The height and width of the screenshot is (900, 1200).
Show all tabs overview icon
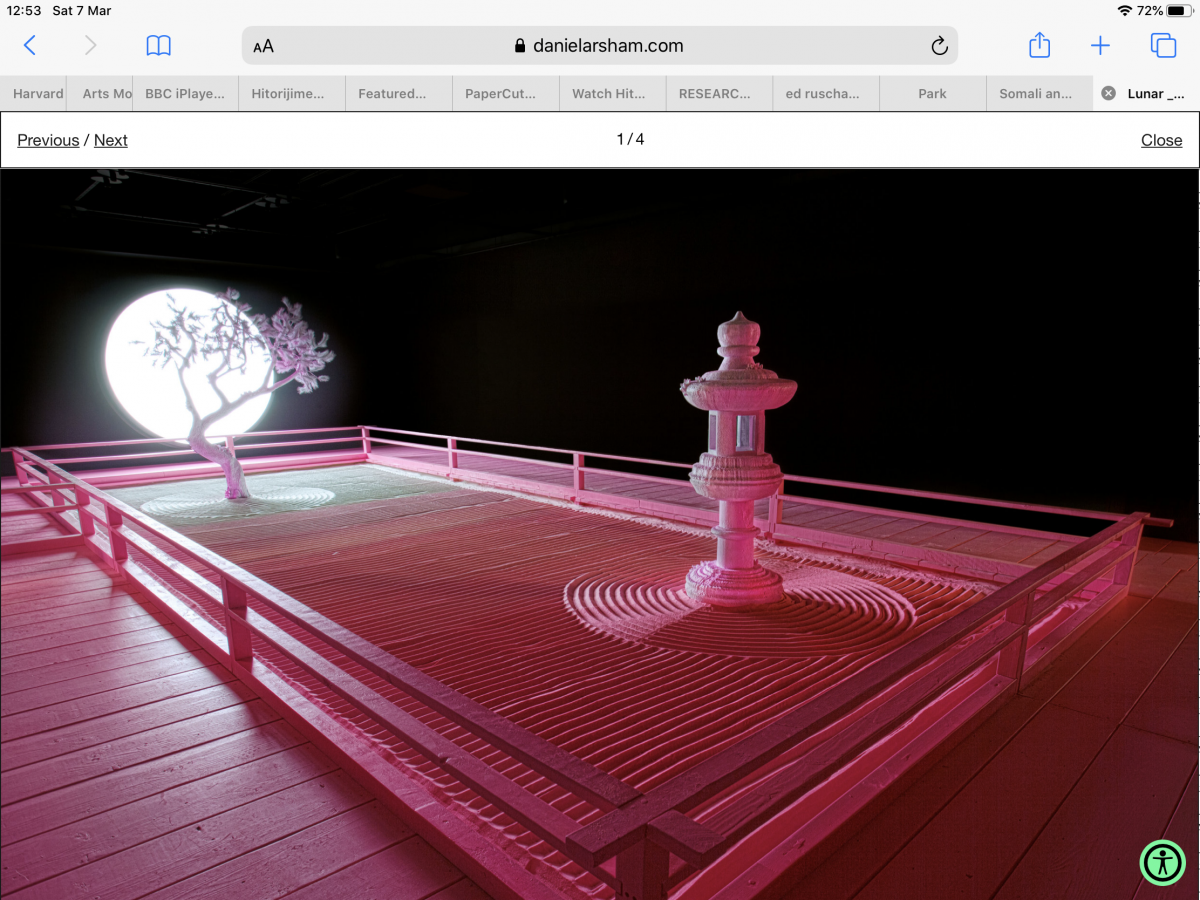(x=1163, y=45)
